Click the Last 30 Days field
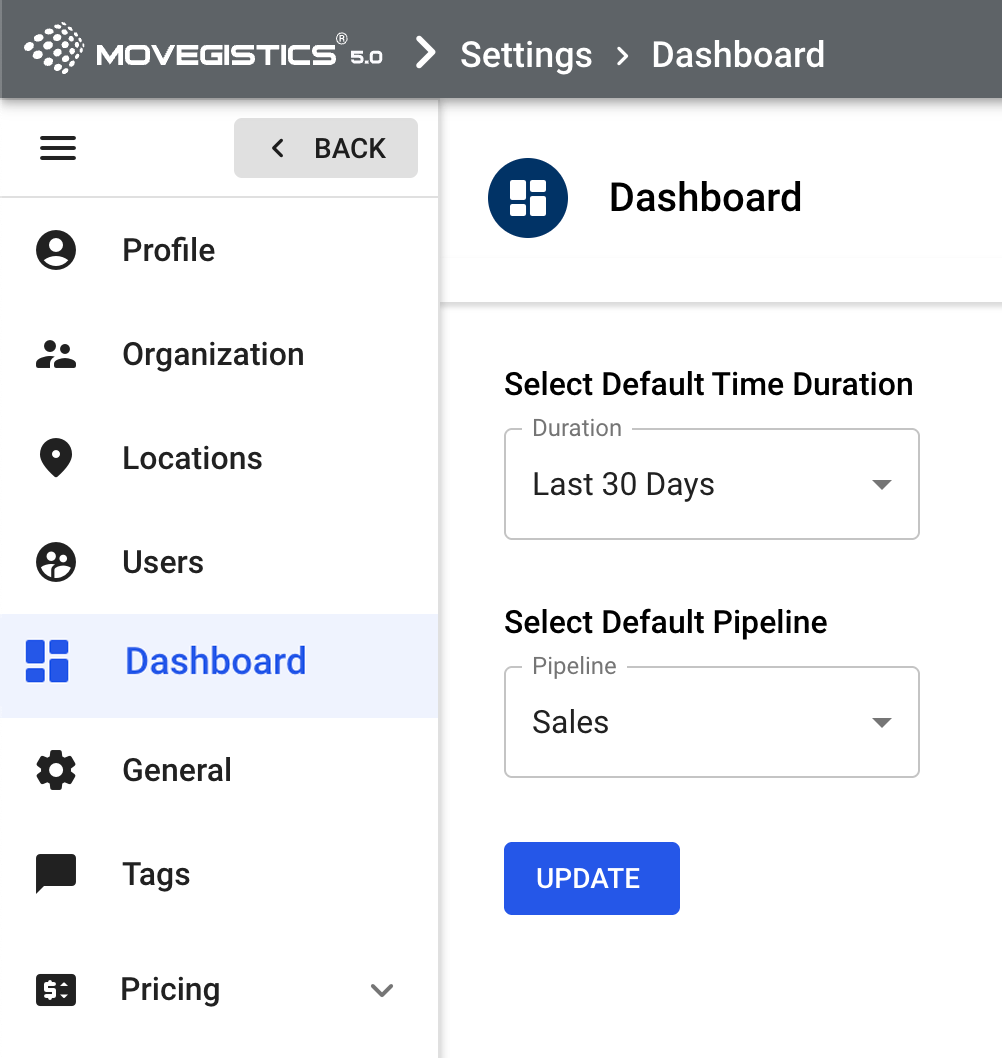The width and height of the screenshot is (1002, 1058). 690,485
